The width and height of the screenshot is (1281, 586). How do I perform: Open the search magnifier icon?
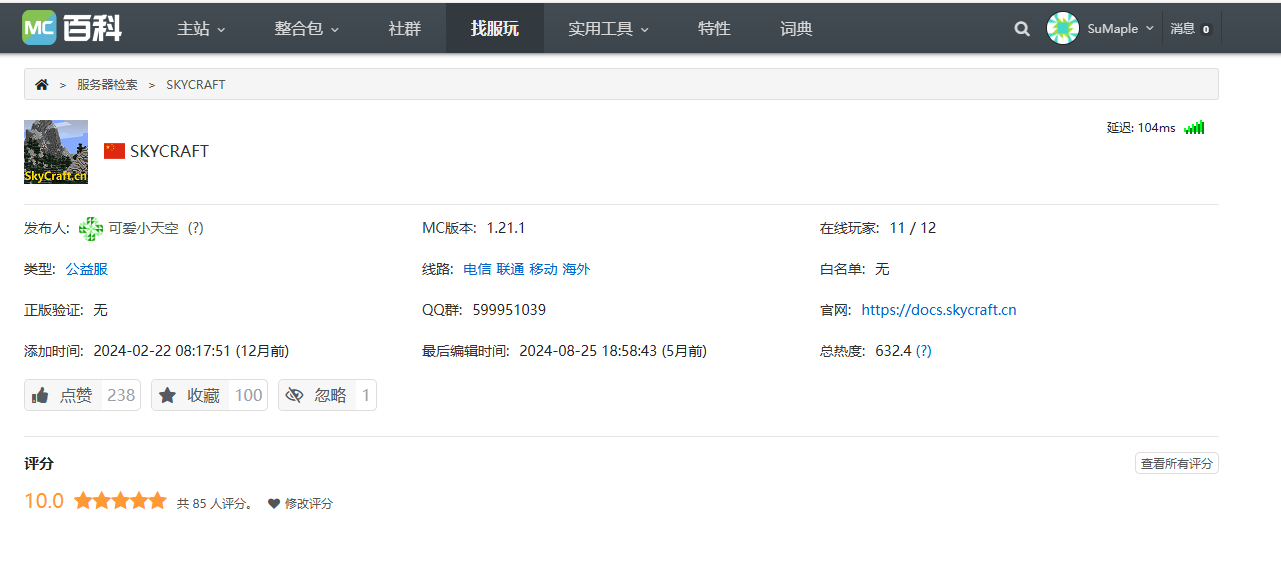tap(1022, 29)
